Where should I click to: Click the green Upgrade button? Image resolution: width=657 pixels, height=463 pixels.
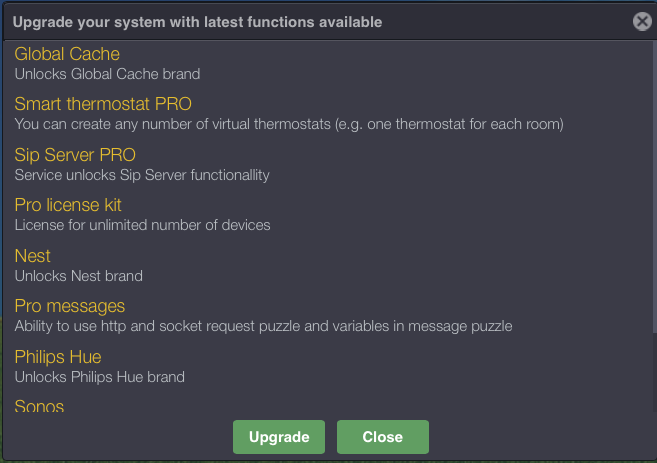(279, 437)
